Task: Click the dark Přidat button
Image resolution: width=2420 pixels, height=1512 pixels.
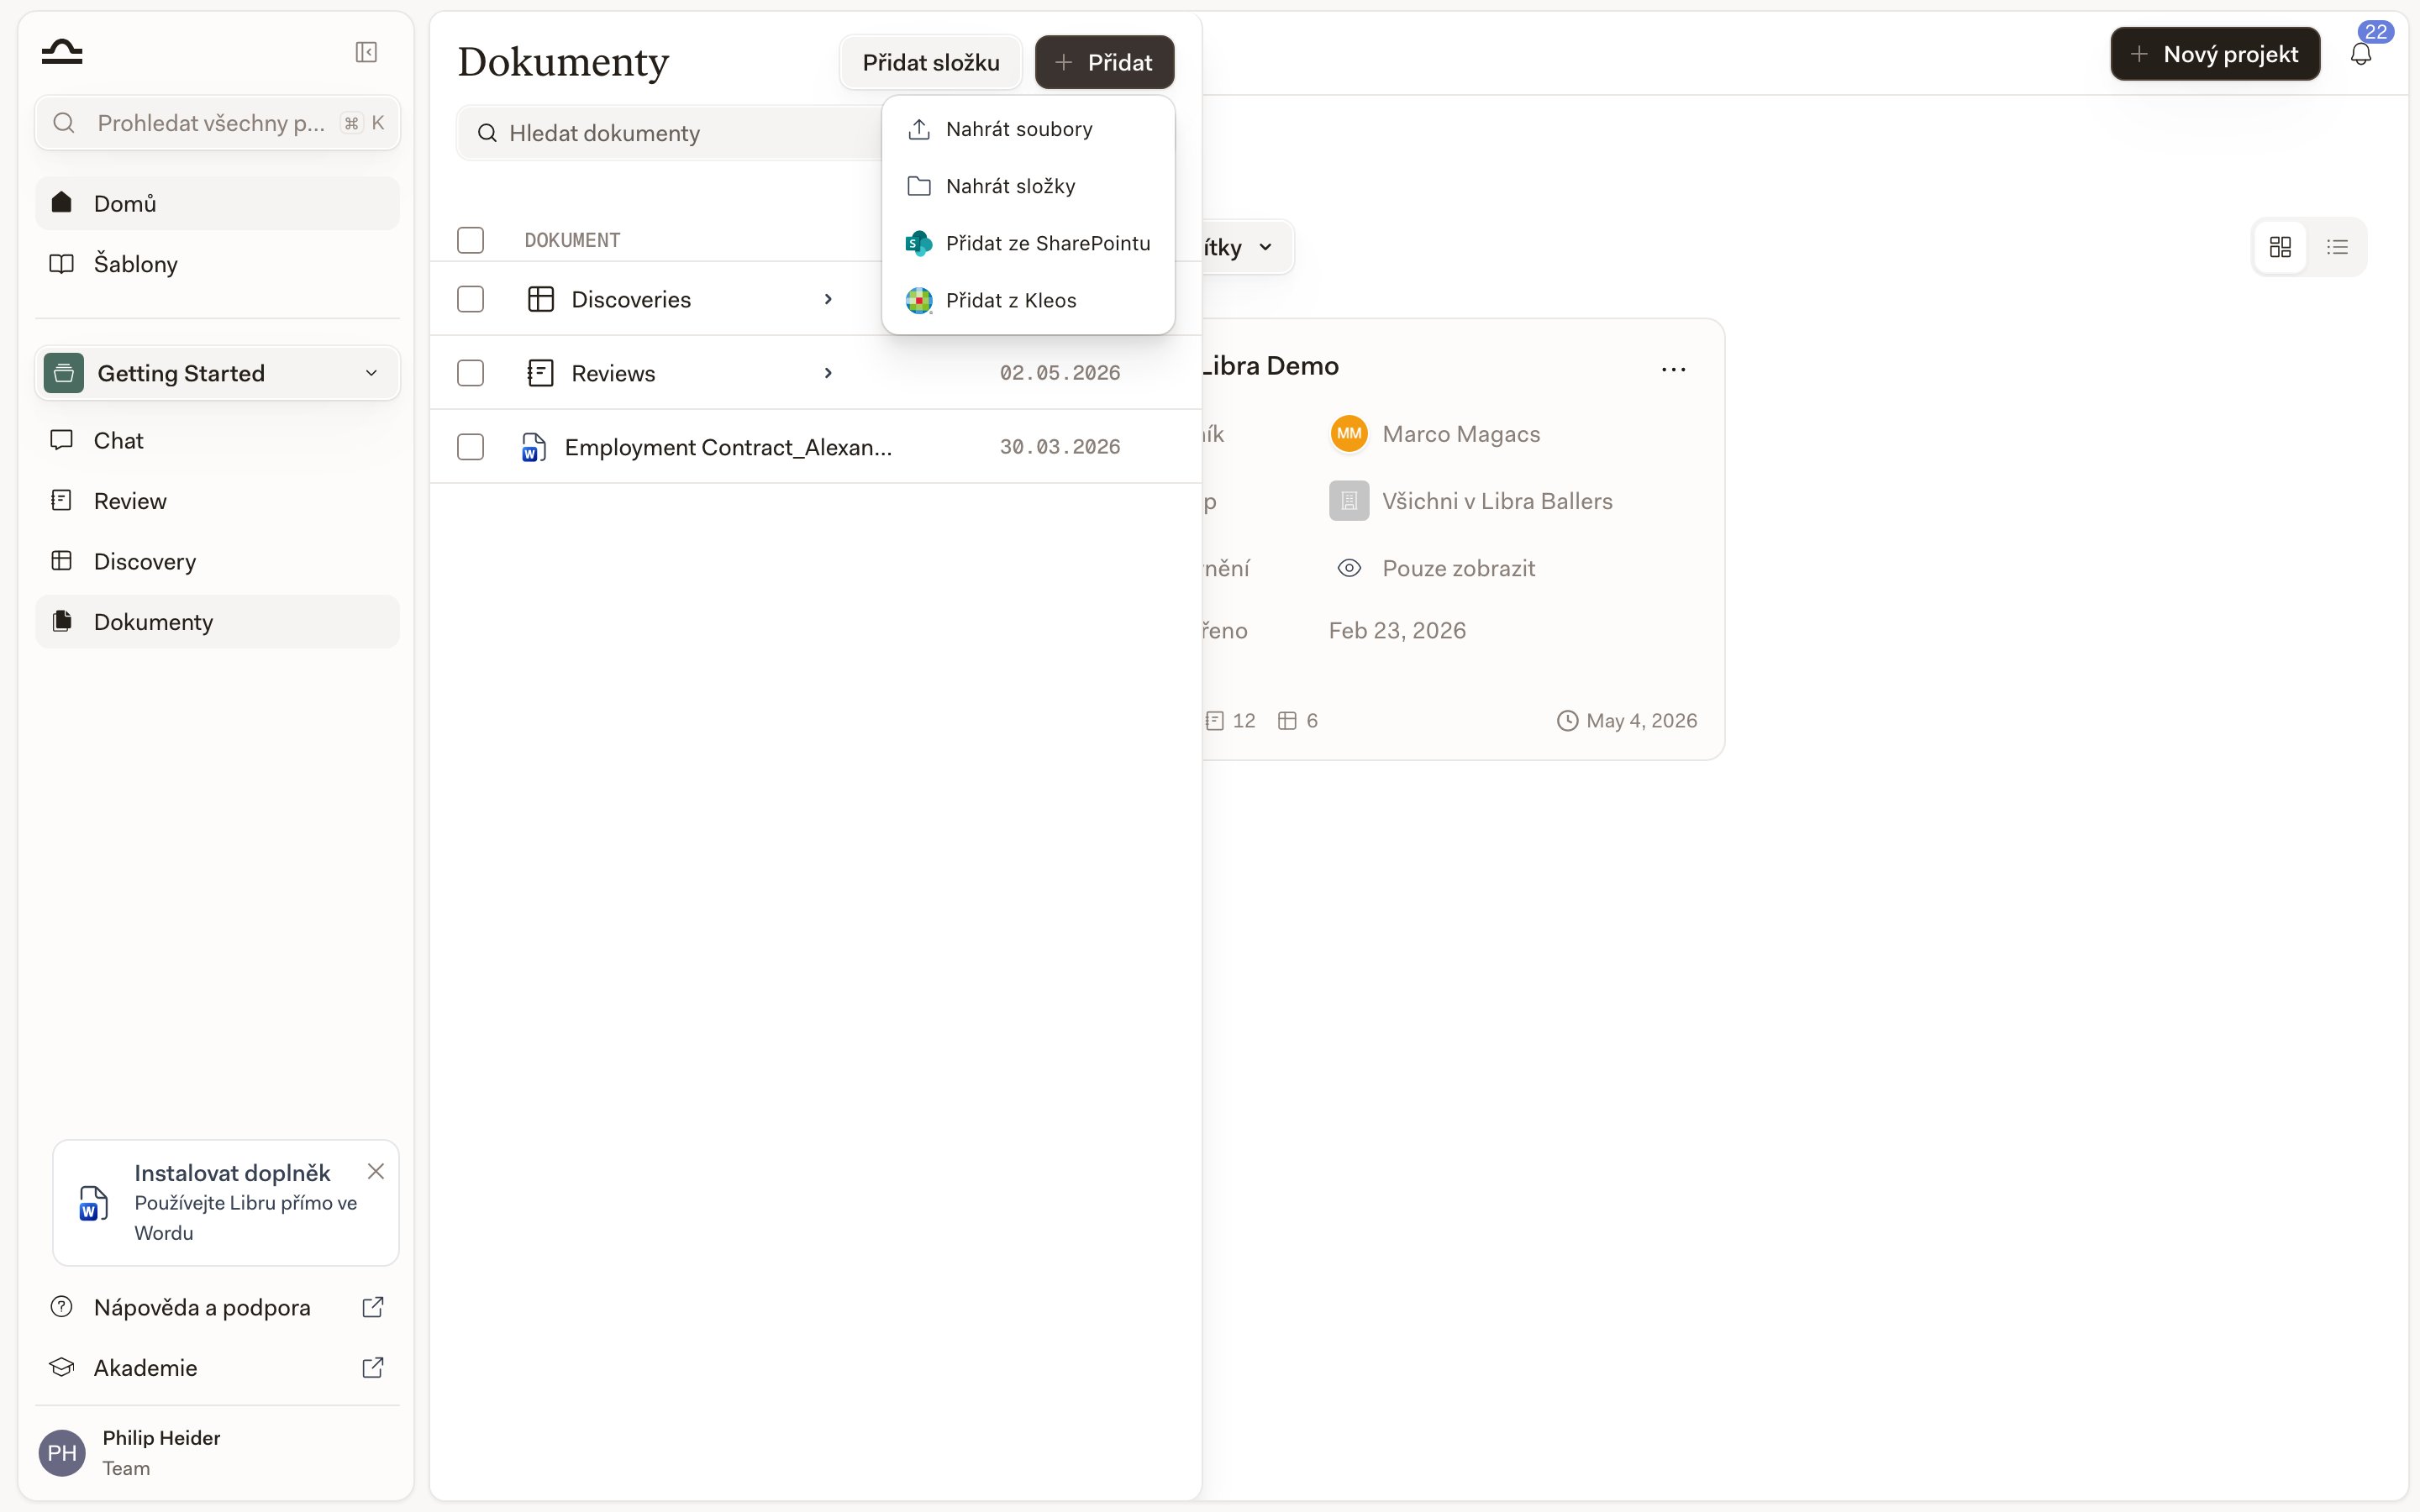Action: tap(1104, 62)
